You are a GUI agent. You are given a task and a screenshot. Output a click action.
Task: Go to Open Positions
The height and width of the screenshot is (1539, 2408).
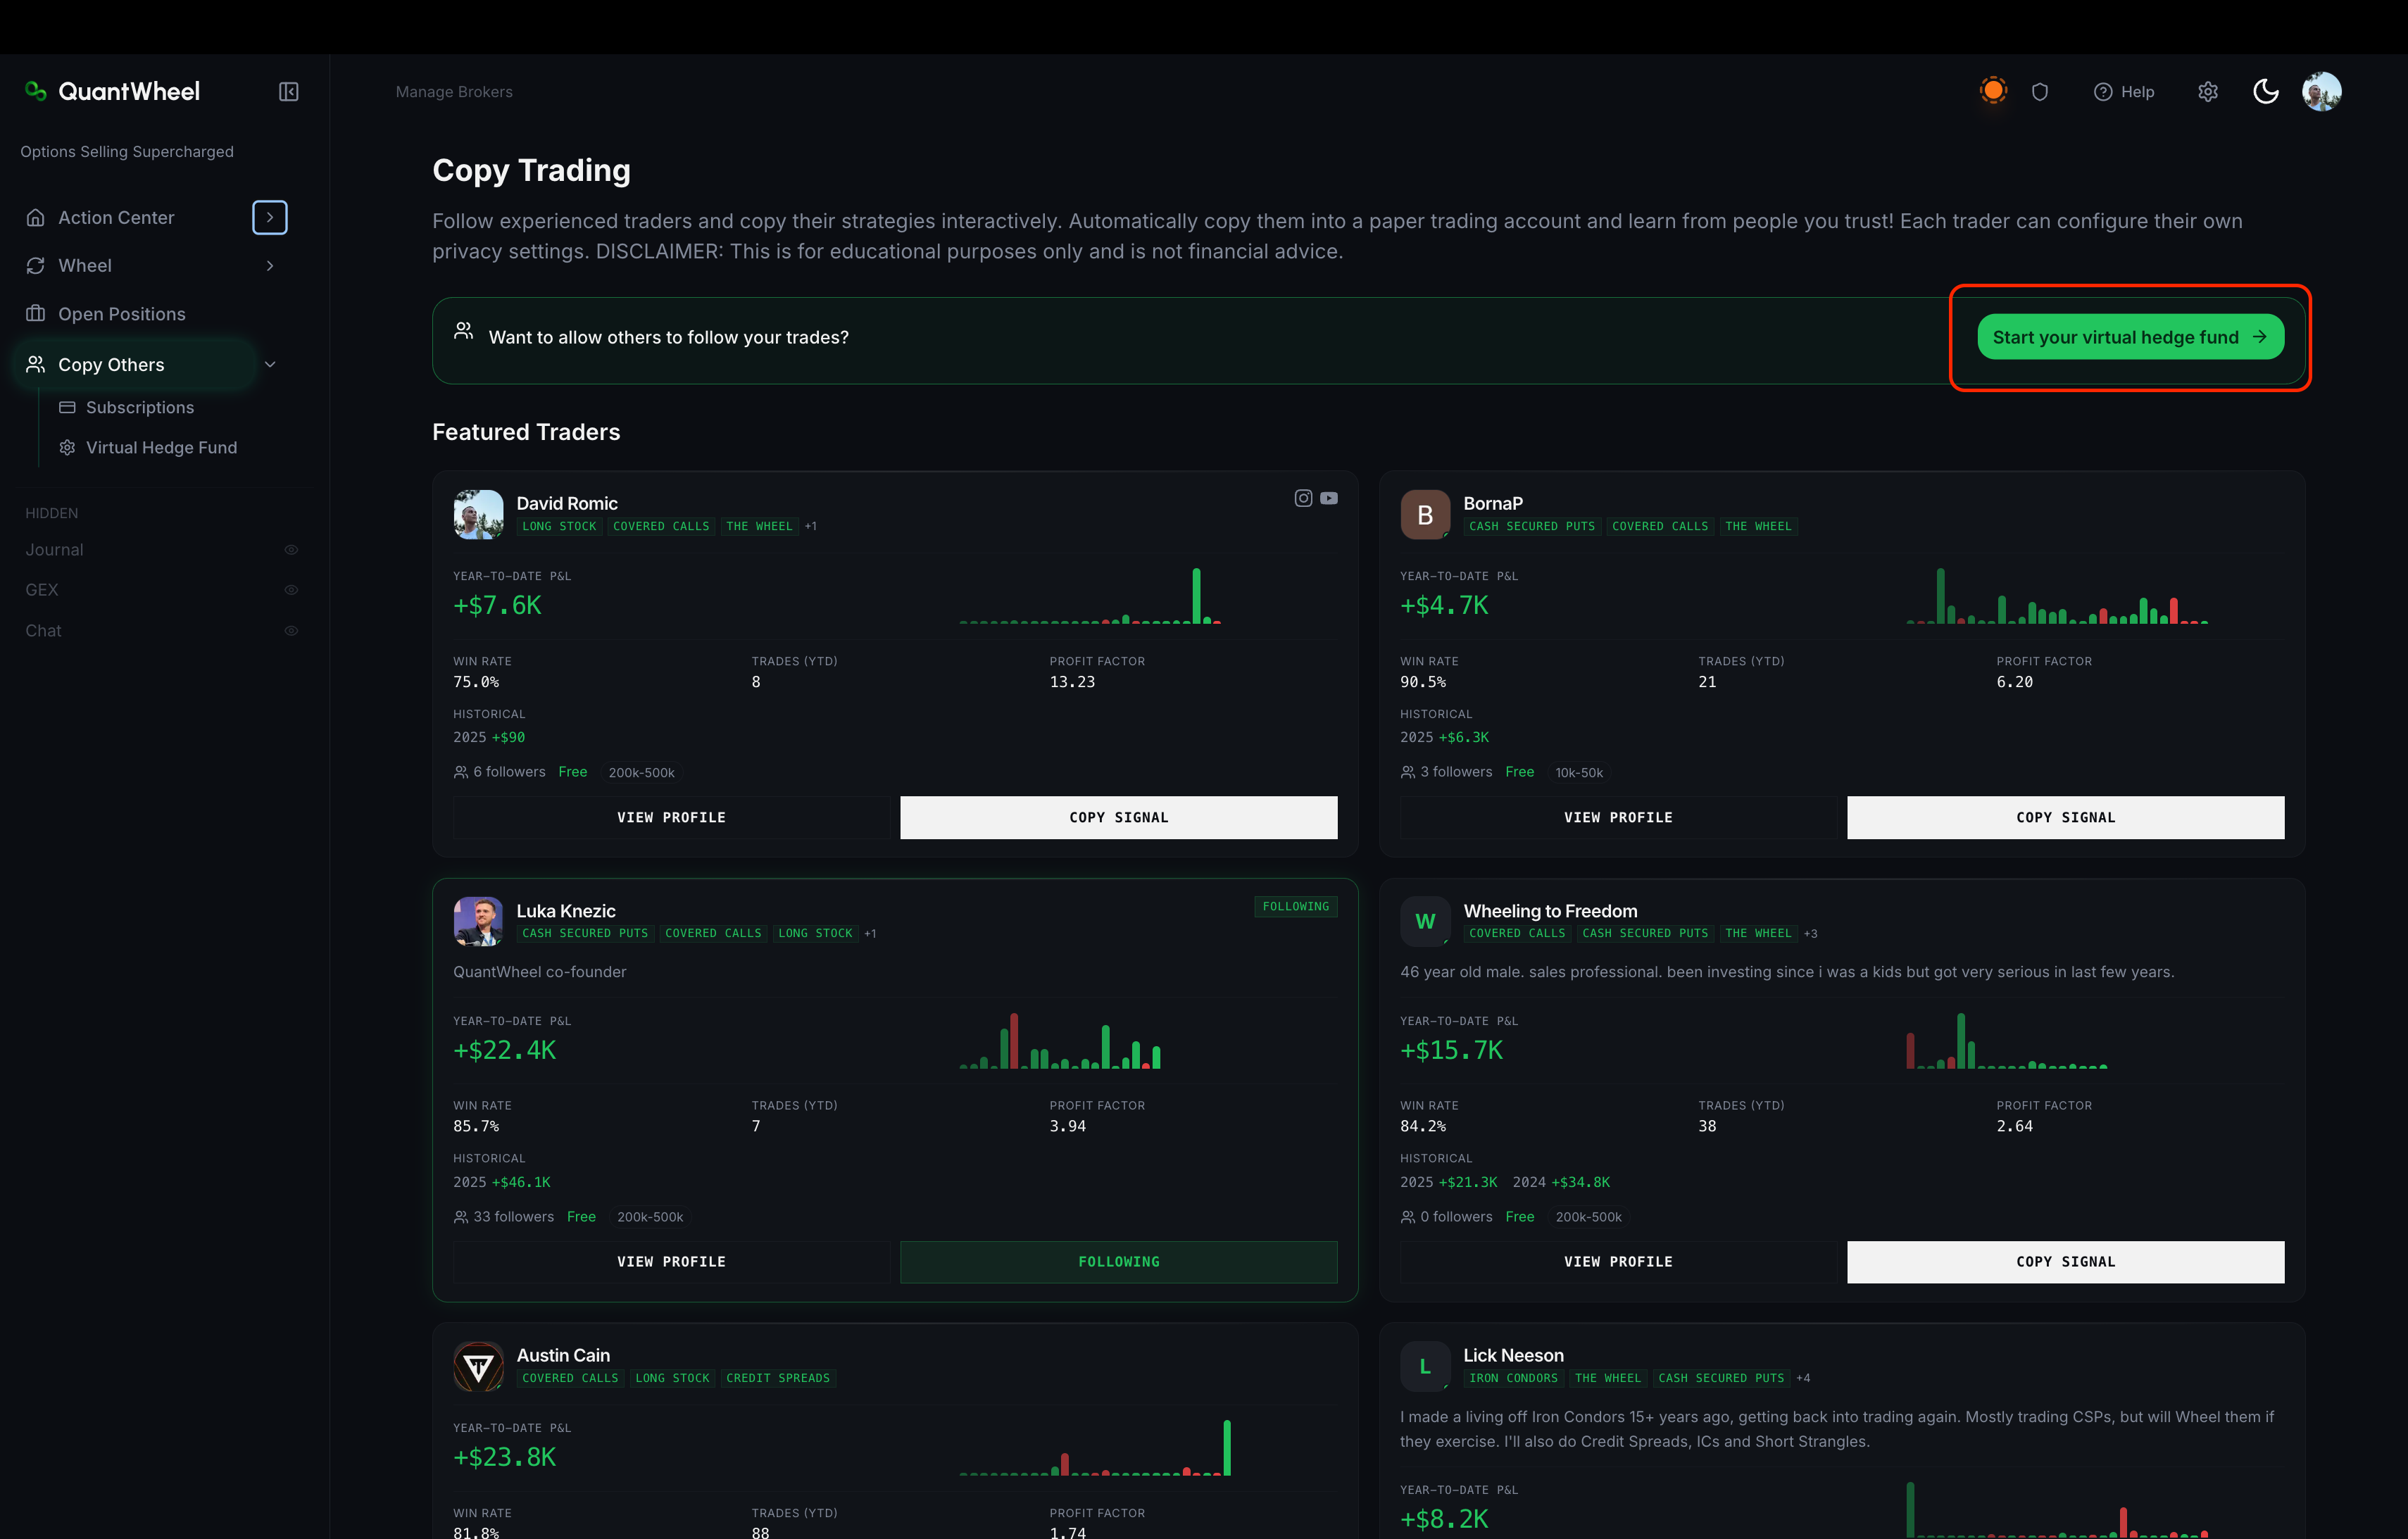[122, 314]
